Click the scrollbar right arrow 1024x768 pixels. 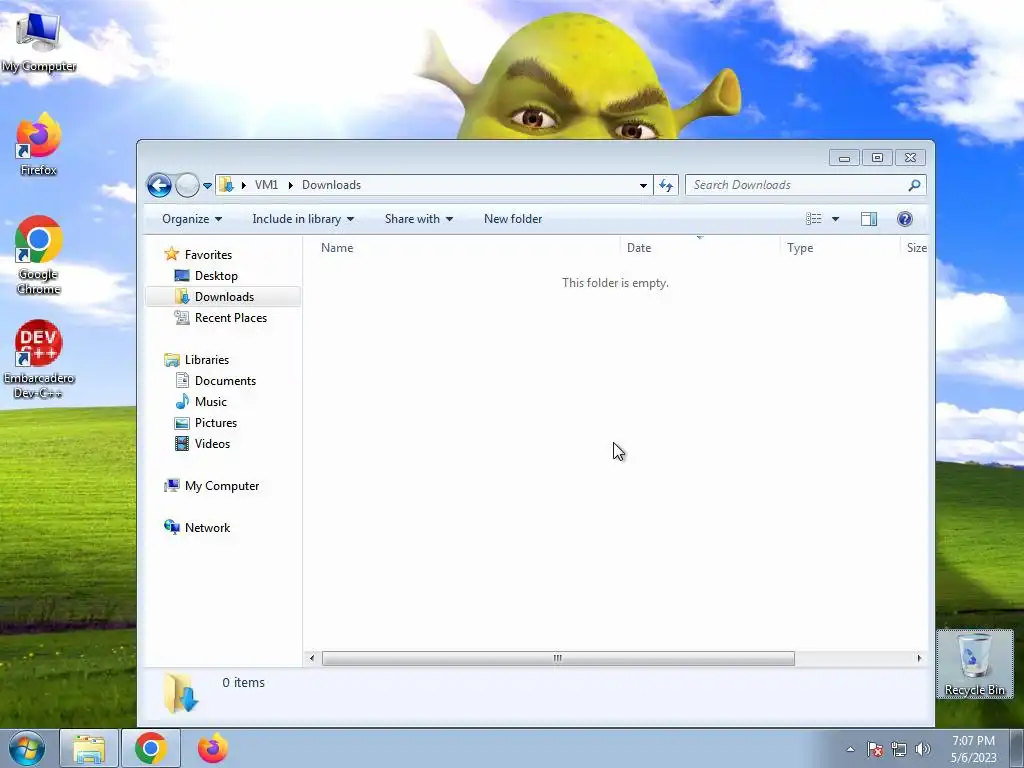point(919,658)
